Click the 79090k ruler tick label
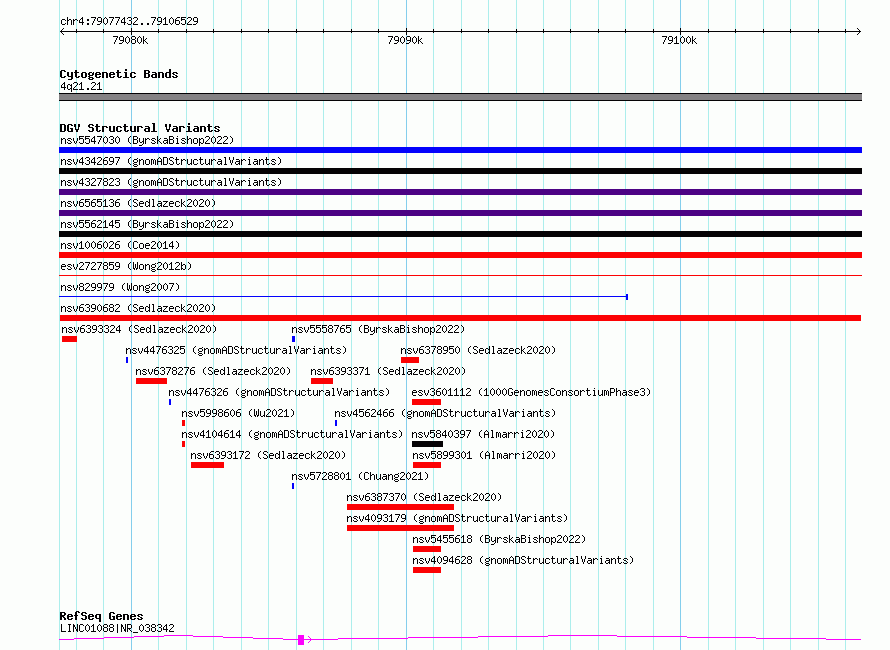This screenshot has height=650, width=890. pyautogui.click(x=405, y=40)
